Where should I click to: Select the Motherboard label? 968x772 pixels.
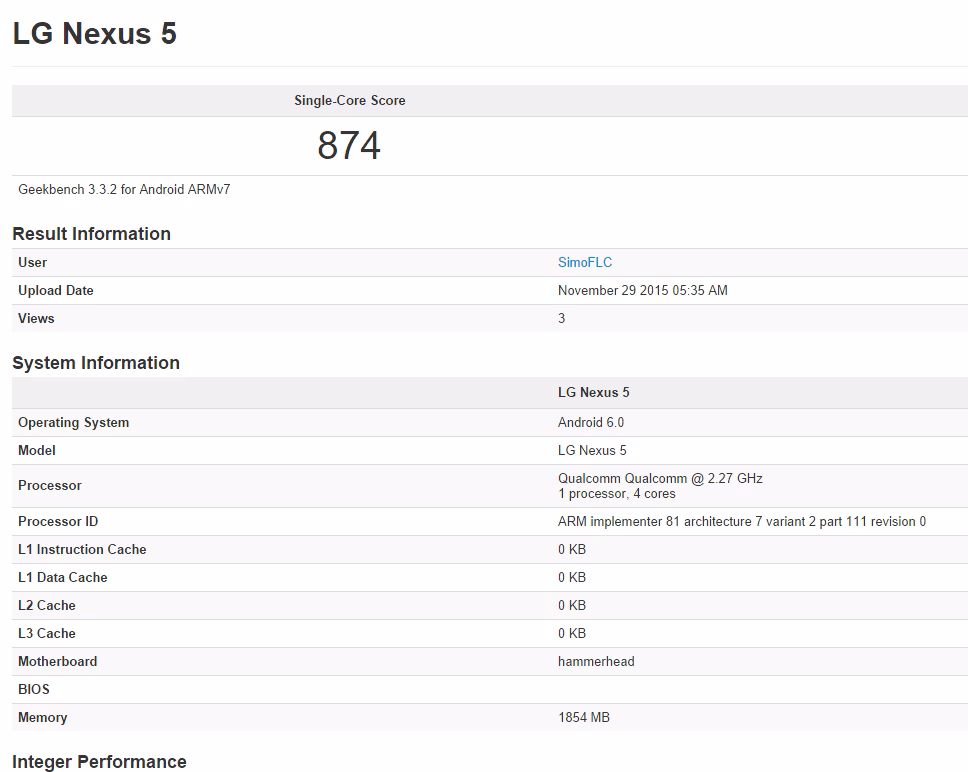(57, 662)
